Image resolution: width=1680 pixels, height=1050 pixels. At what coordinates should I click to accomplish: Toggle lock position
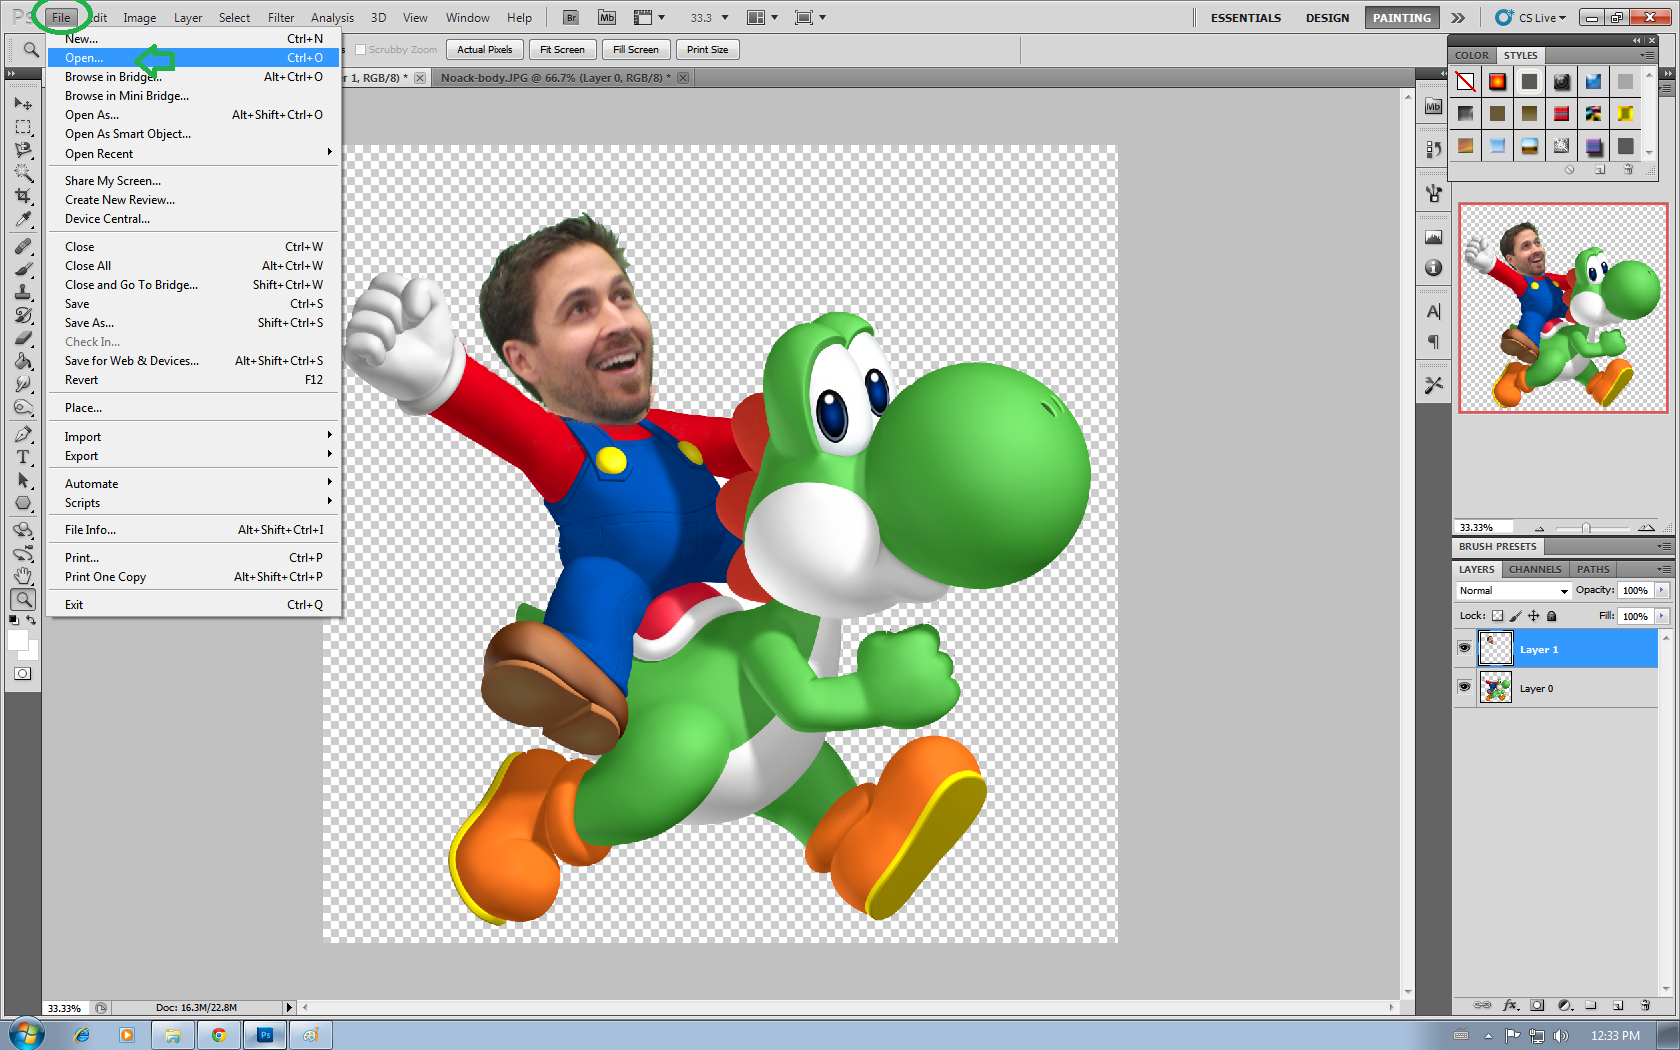(x=1533, y=616)
